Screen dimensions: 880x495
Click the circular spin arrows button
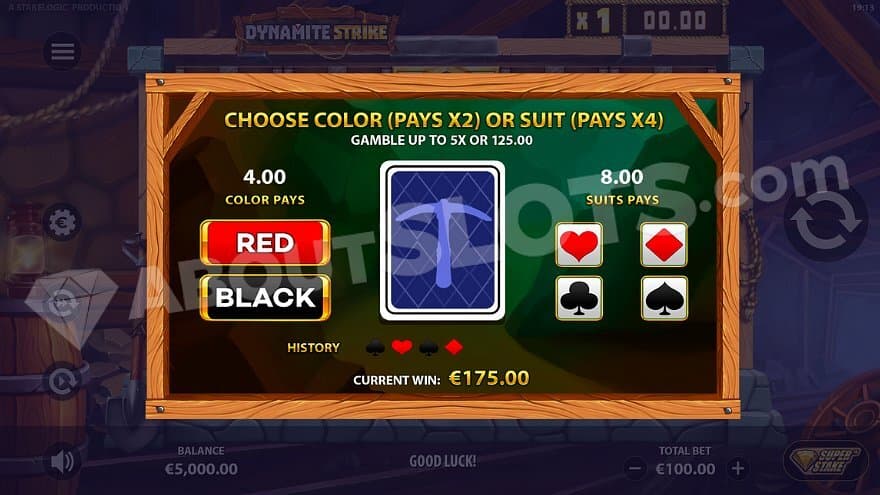pyautogui.click(x=825, y=222)
